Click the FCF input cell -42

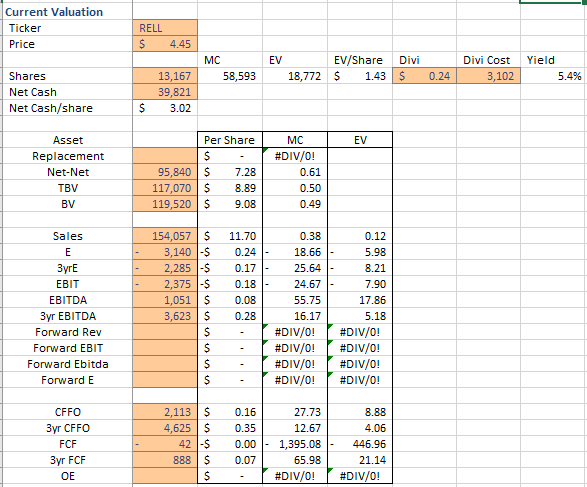[165, 444]
